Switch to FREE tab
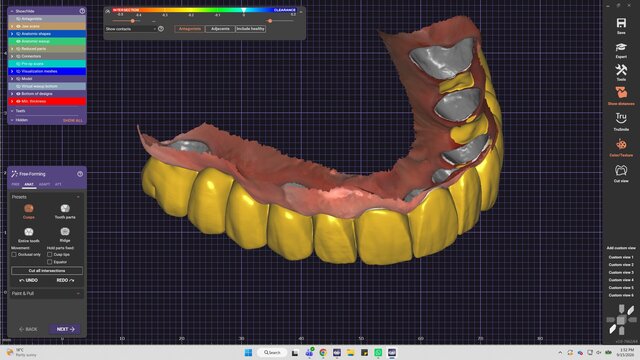640x360 pixels. (15, 184)
